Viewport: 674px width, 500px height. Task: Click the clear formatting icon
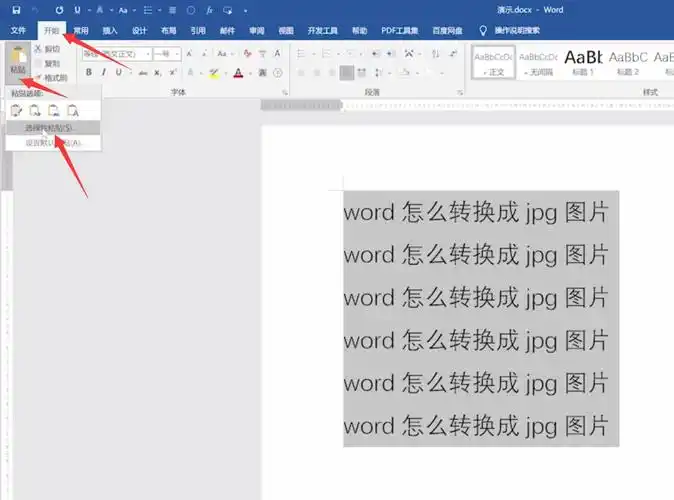point(248,54)
